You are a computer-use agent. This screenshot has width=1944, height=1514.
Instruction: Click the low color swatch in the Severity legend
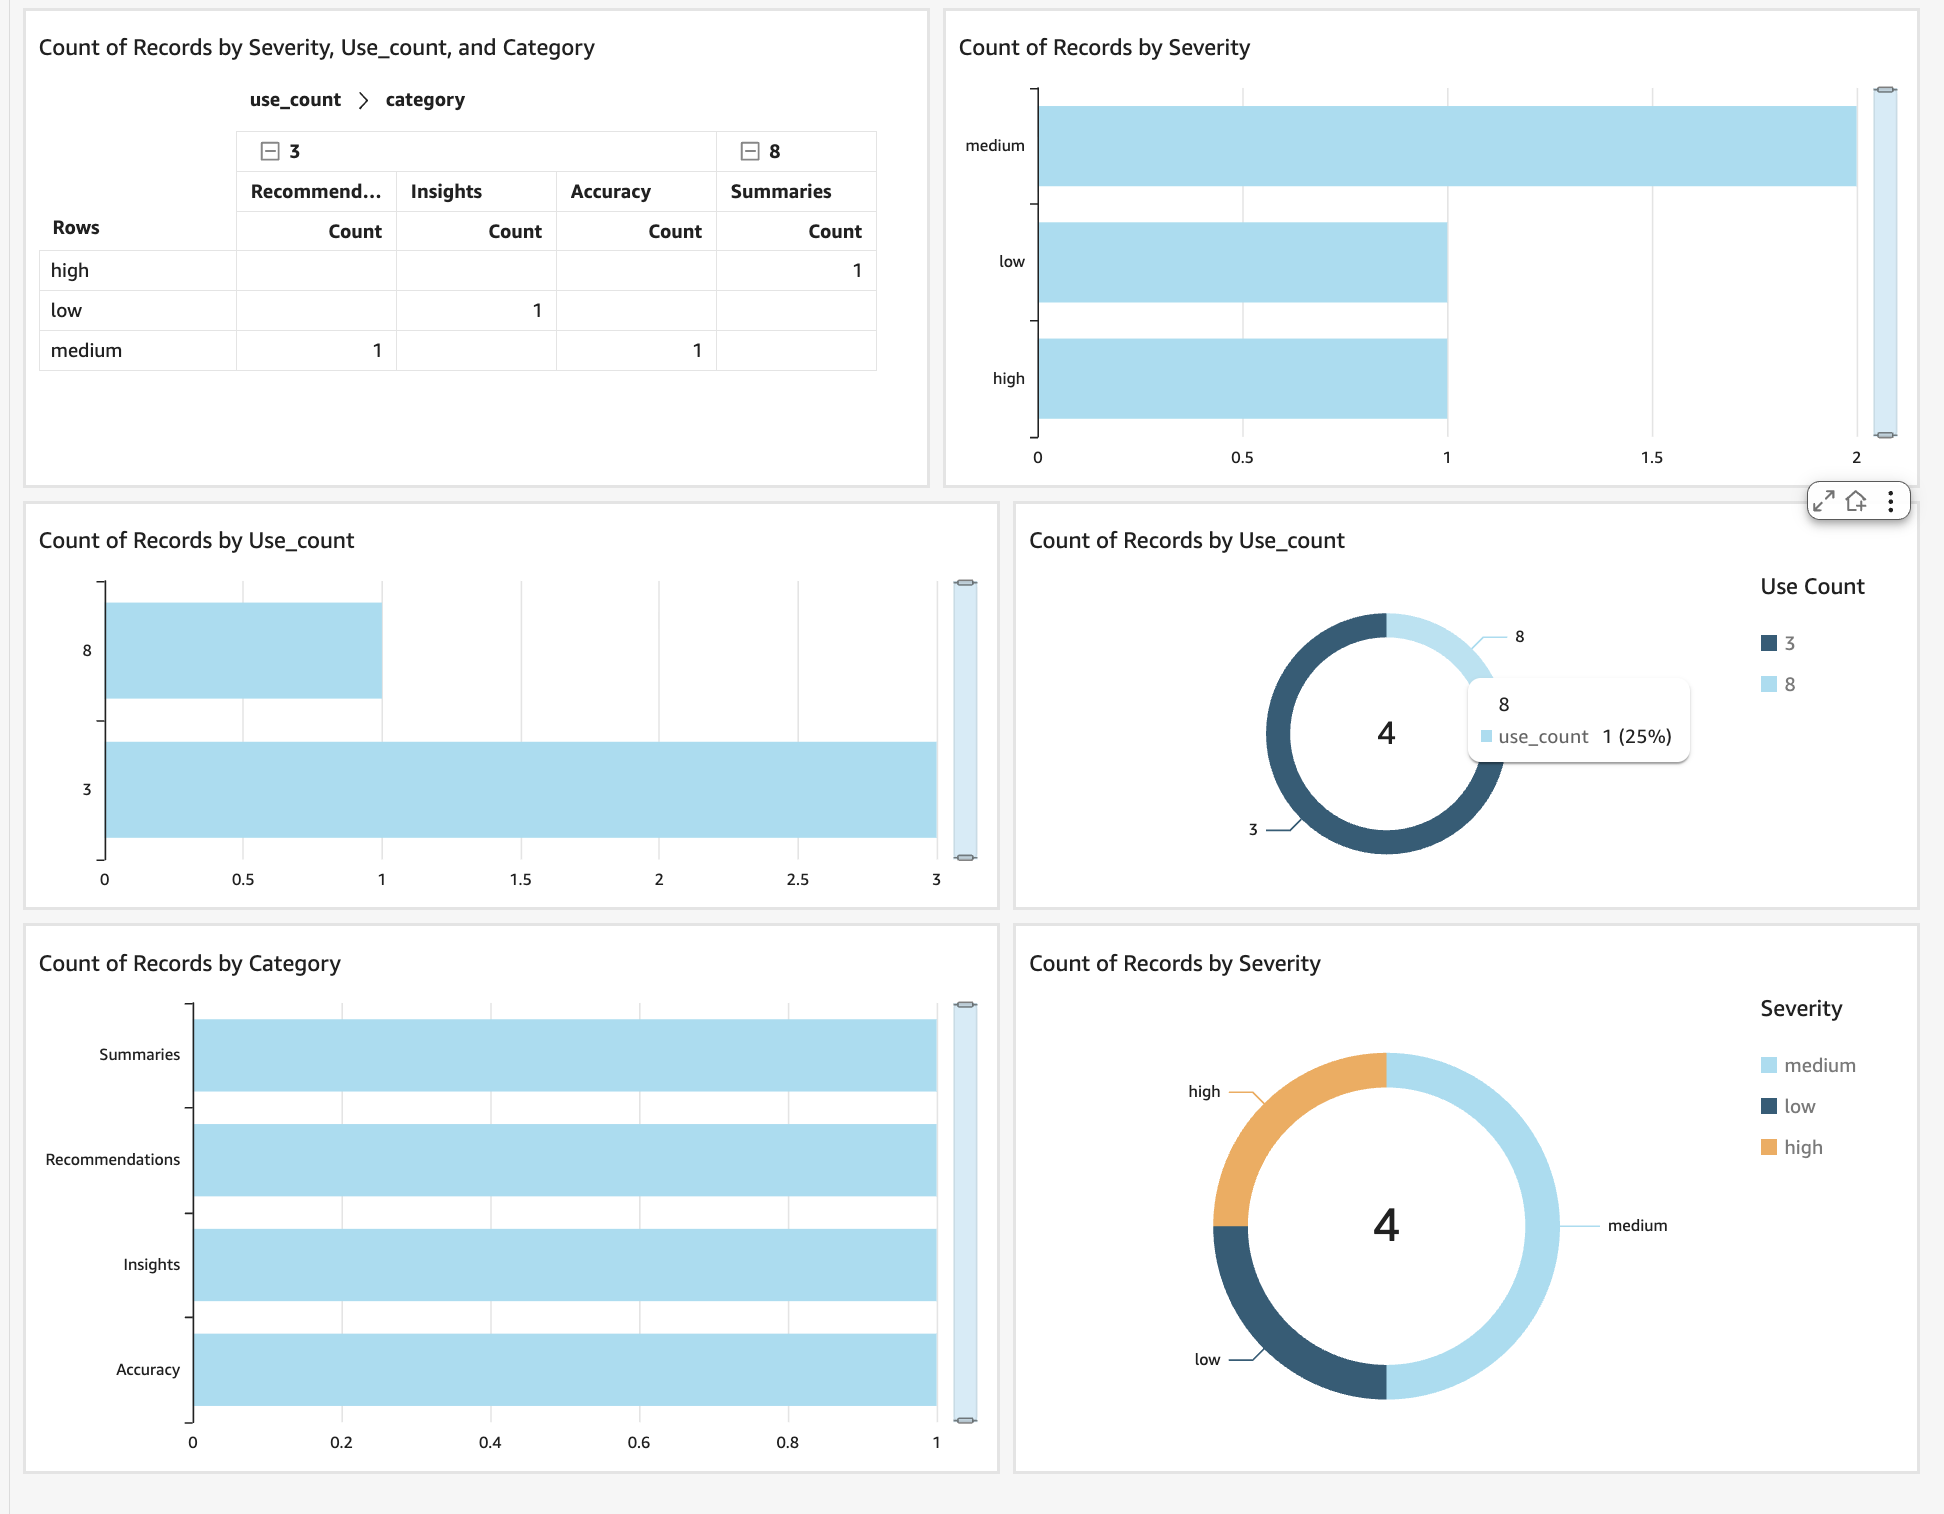click(1769, 1106)
